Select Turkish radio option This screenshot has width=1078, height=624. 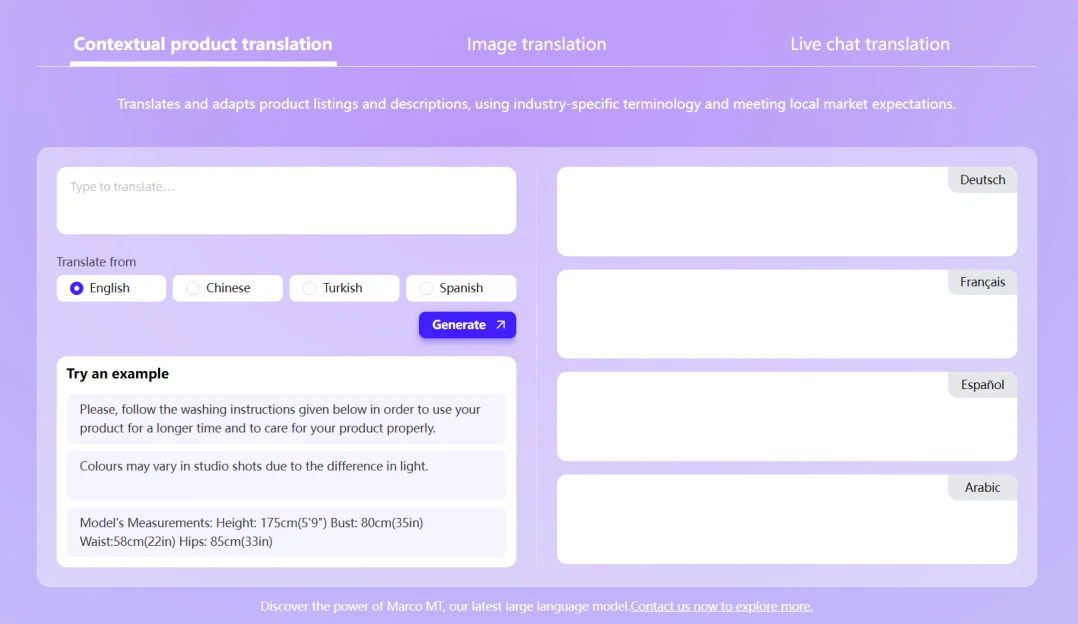(344, 288)
